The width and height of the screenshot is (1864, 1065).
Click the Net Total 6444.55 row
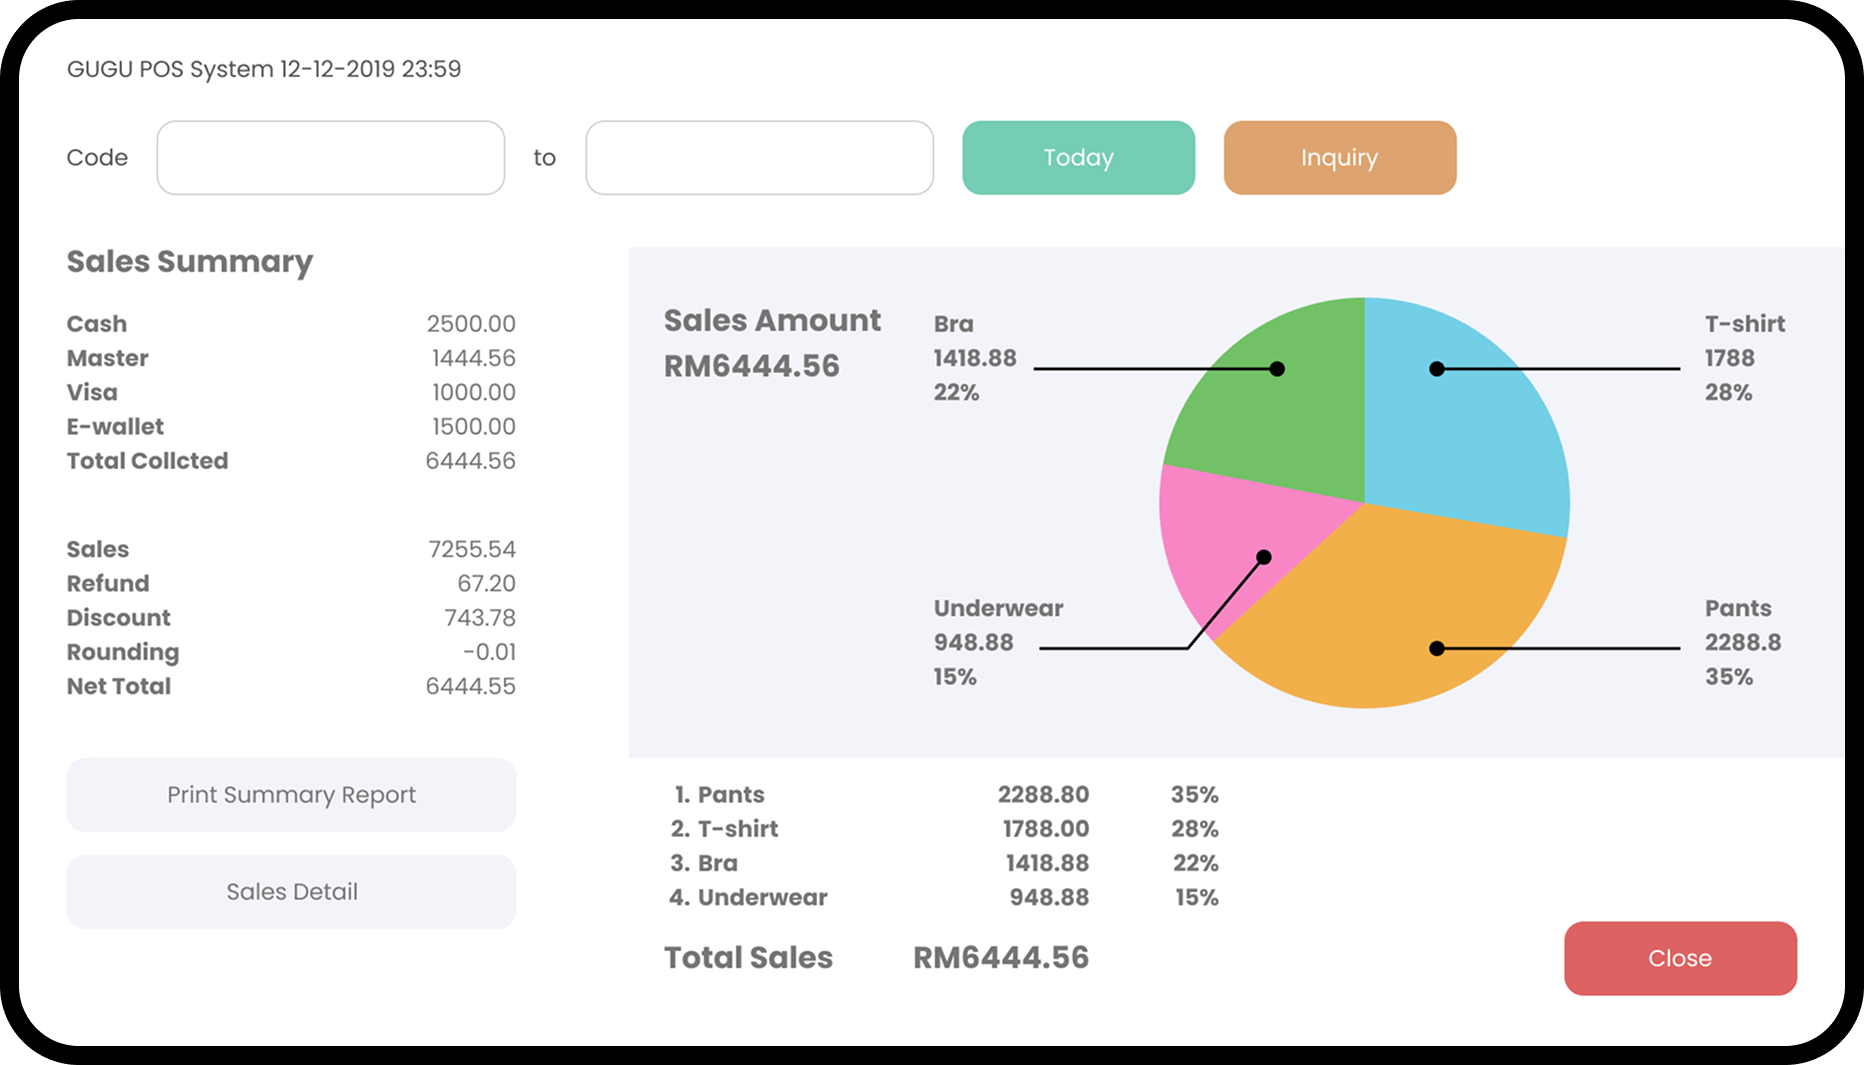point(291,686)
